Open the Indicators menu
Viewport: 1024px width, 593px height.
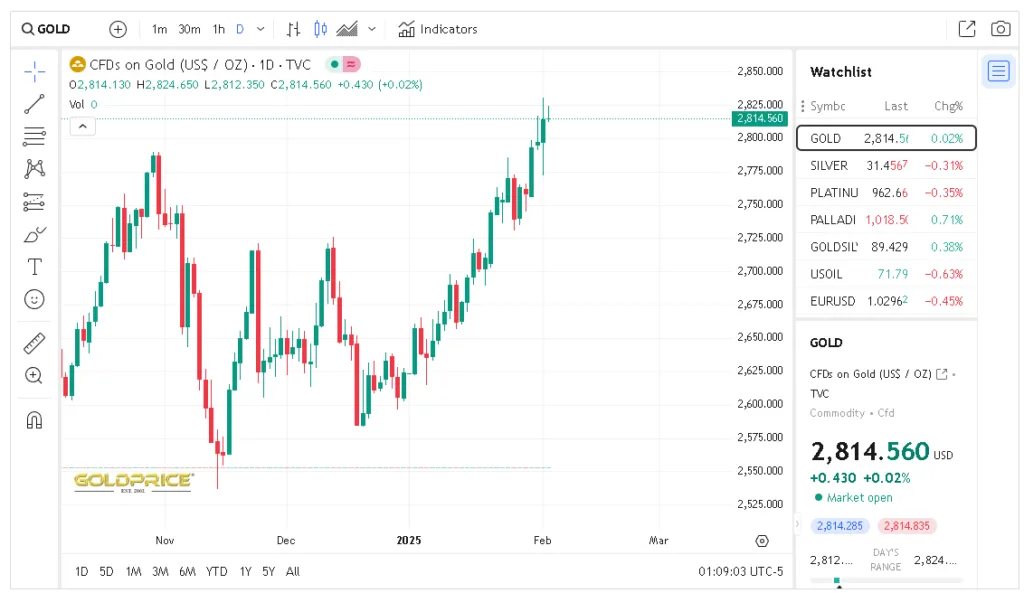(x=438, y=29)
